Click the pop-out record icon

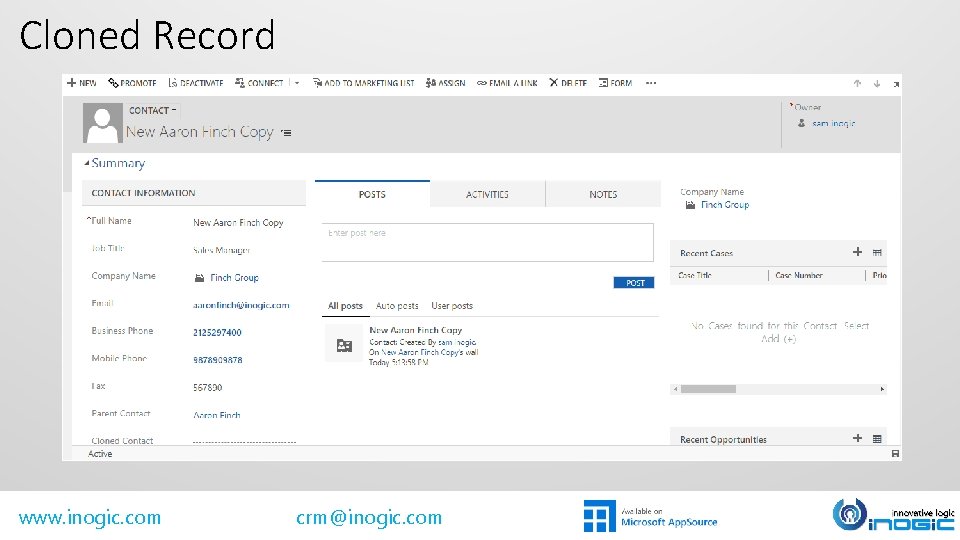pyautogui.click(x=896, y=84)
